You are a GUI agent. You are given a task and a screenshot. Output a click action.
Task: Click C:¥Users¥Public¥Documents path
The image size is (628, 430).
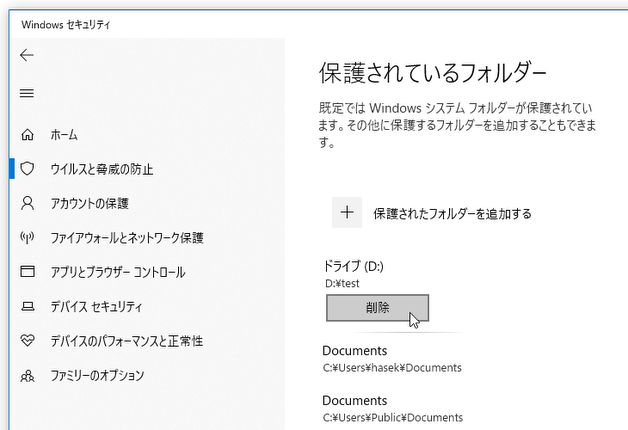pyautogui.click(x=393, y=418)
